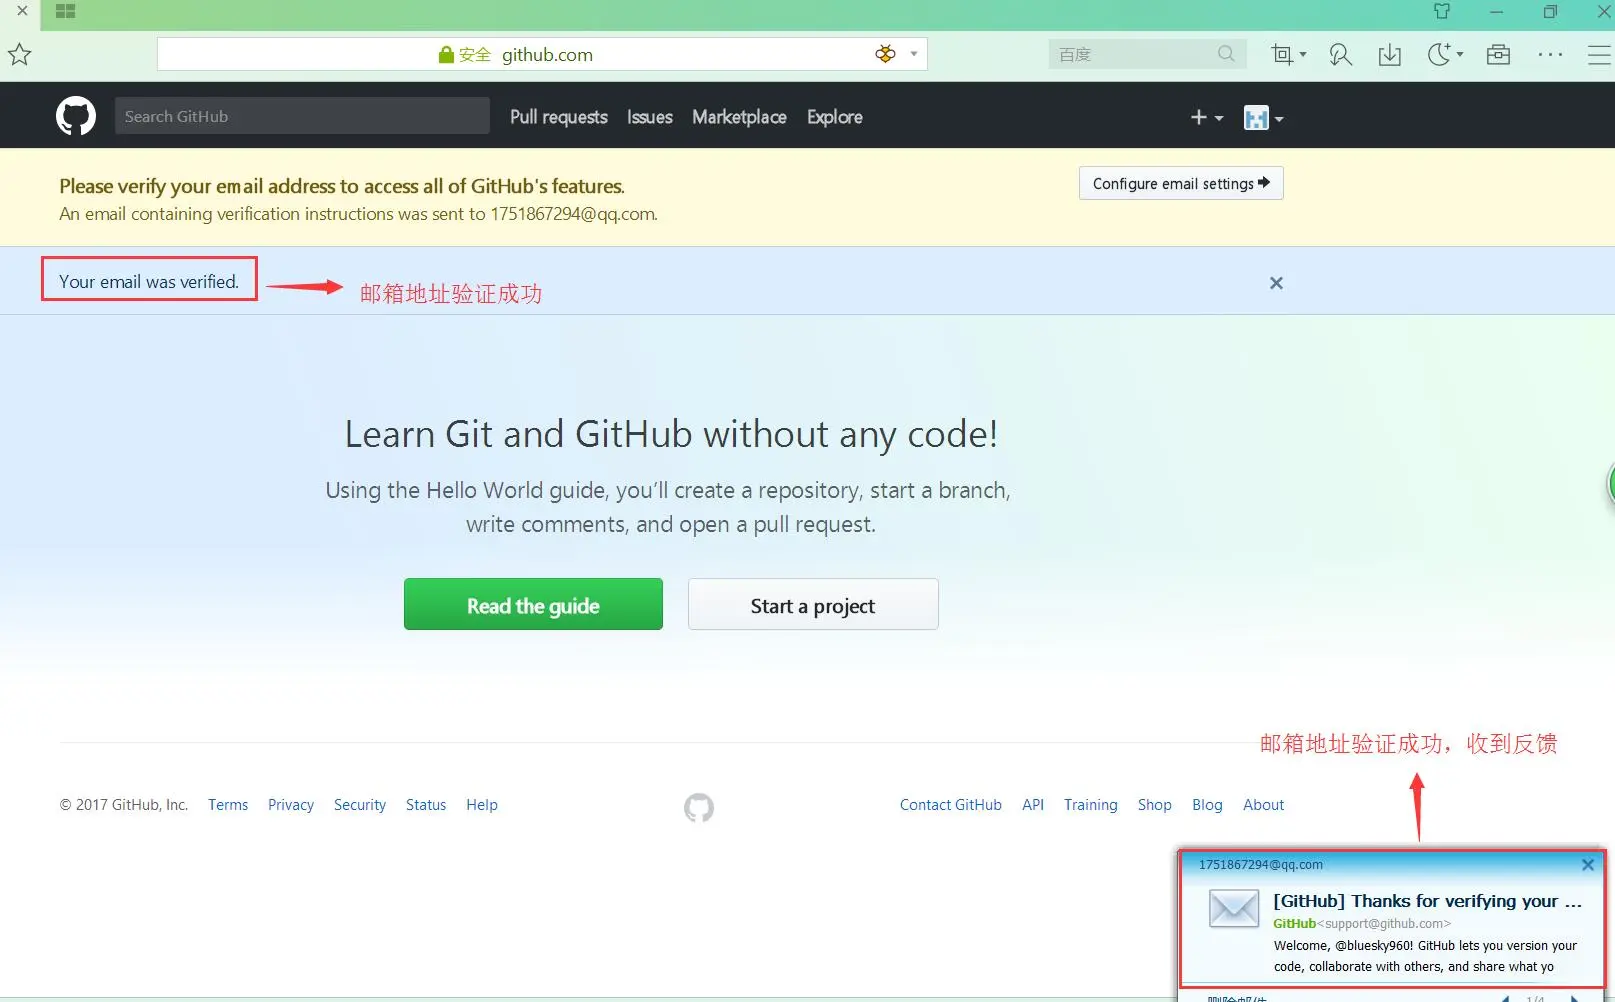Click Configure email settings button
Screen dimensions: 1615x1002
1181,183
